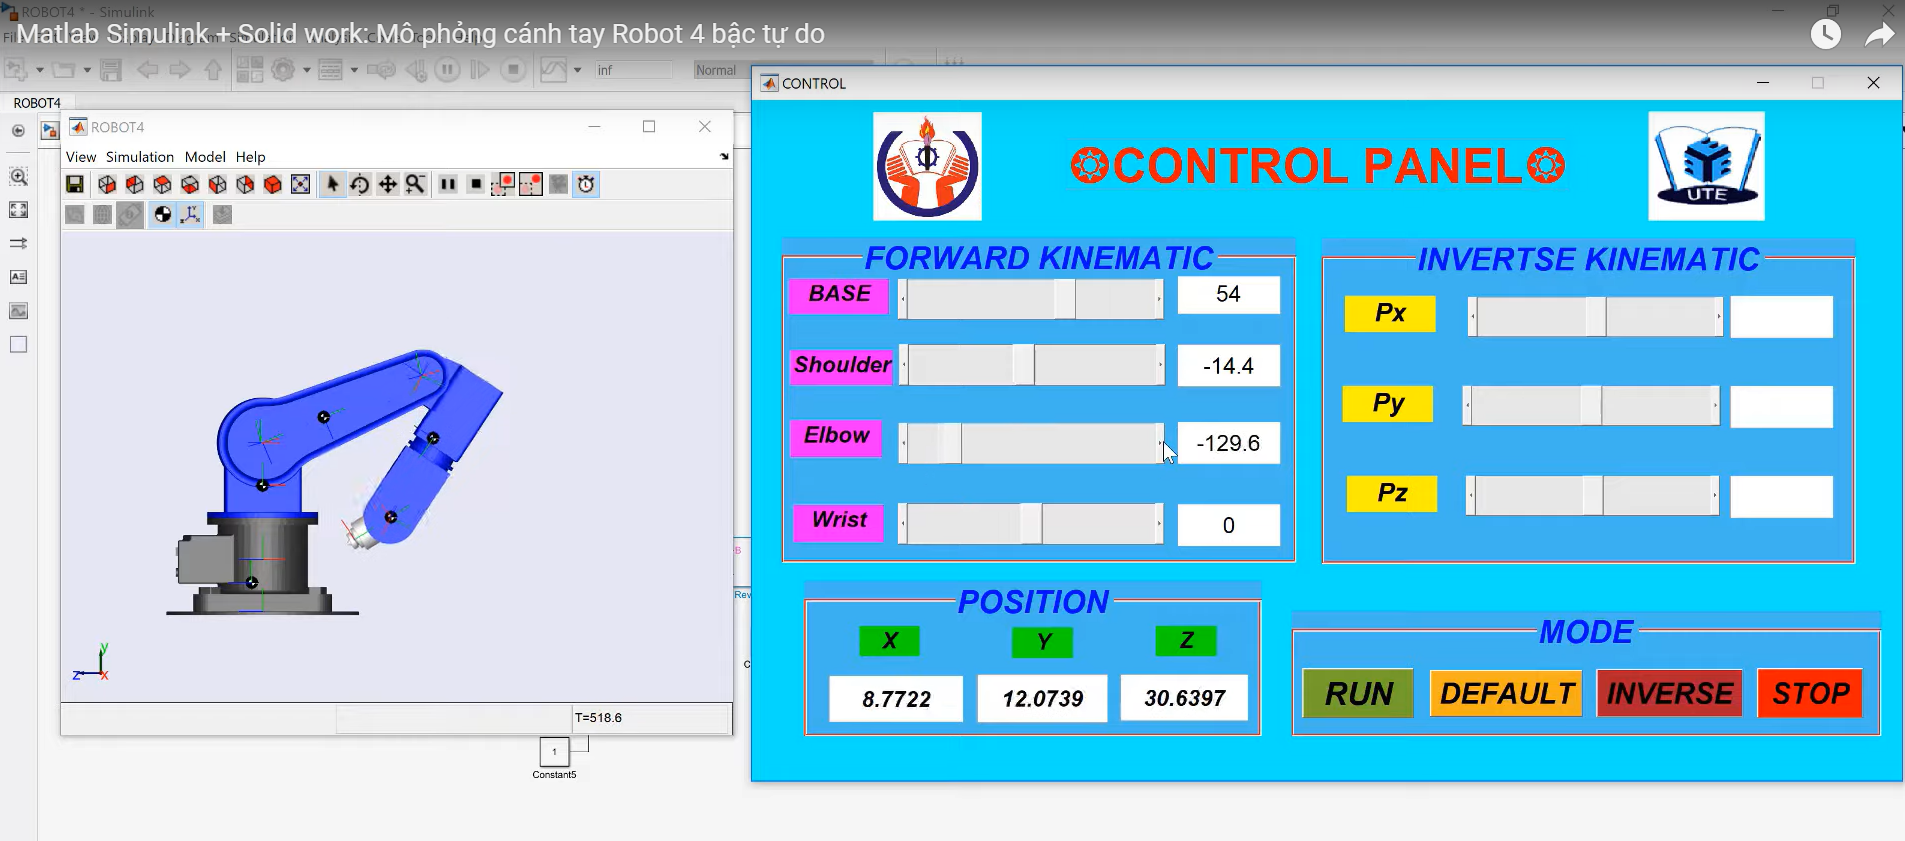The height and width of the screenshot is (841, 1905).
Task: Click the save icon in ROBOT4 viewer
Action: 75,184
